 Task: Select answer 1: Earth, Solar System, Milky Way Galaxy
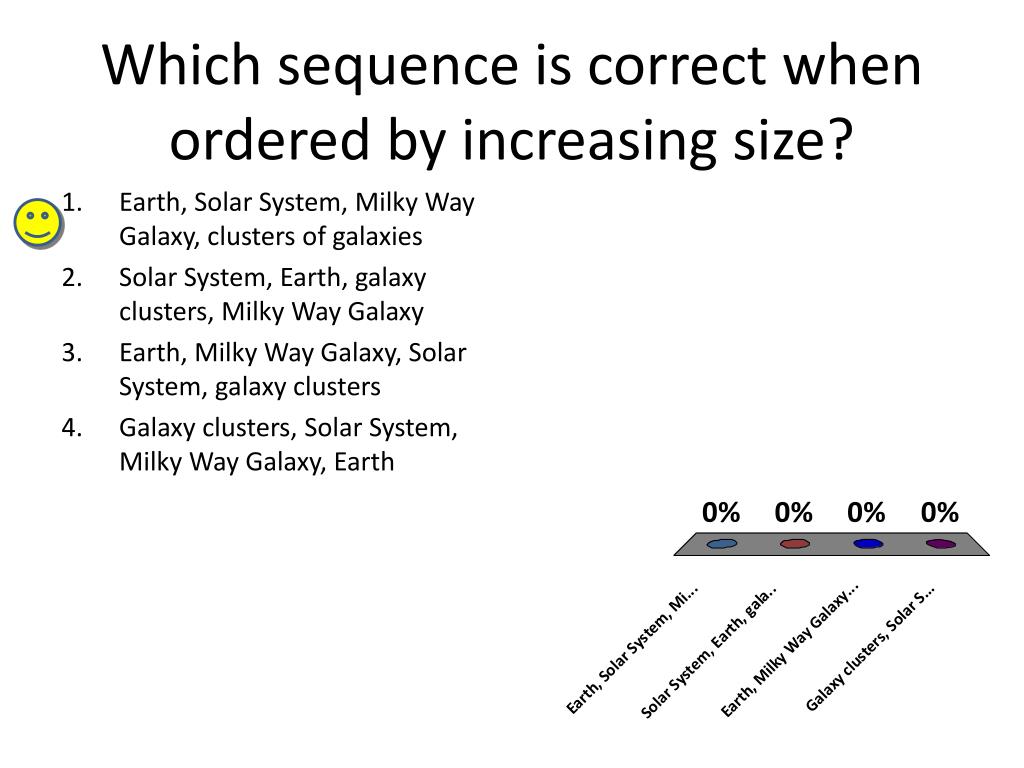tap(296, 219)
